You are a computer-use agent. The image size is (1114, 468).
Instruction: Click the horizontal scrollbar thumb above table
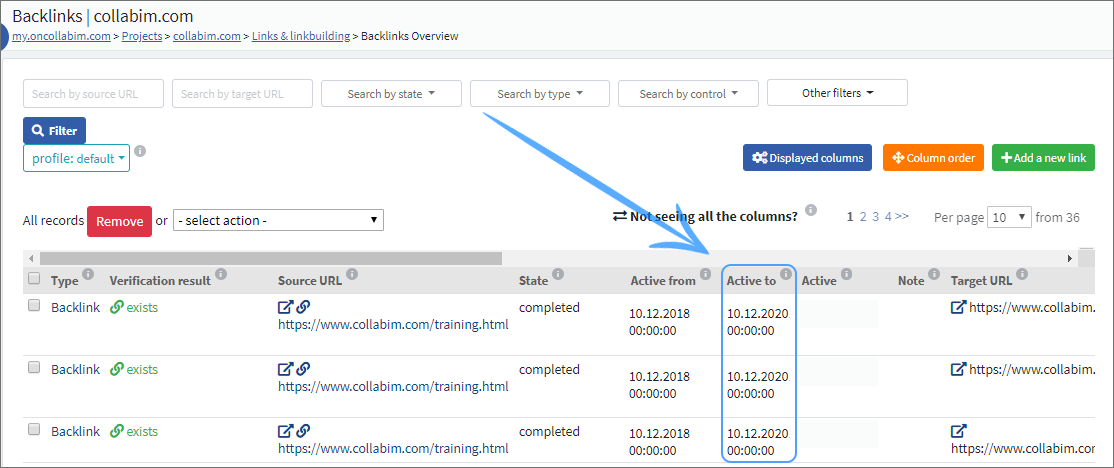tap(271, 259)
